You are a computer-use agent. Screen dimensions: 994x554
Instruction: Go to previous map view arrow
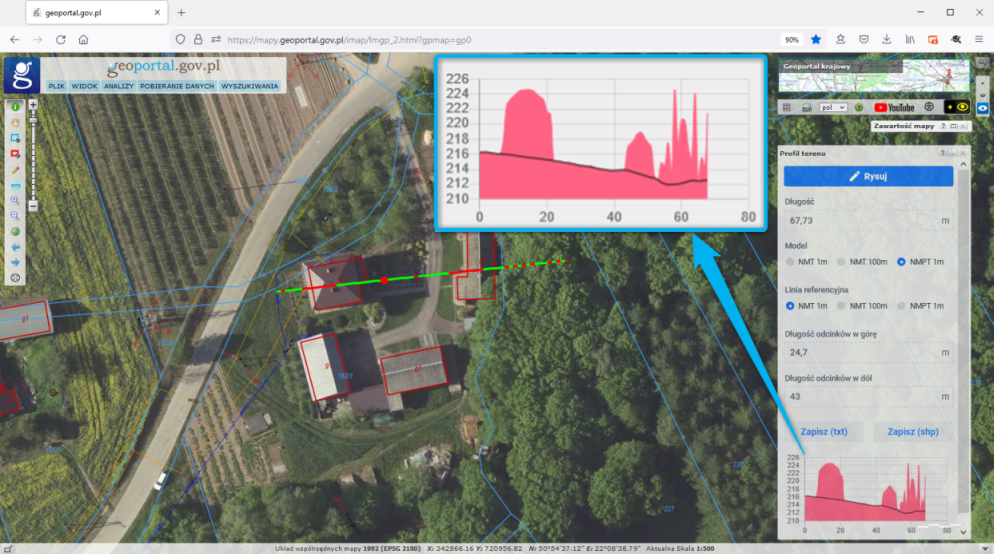[15, 246]
